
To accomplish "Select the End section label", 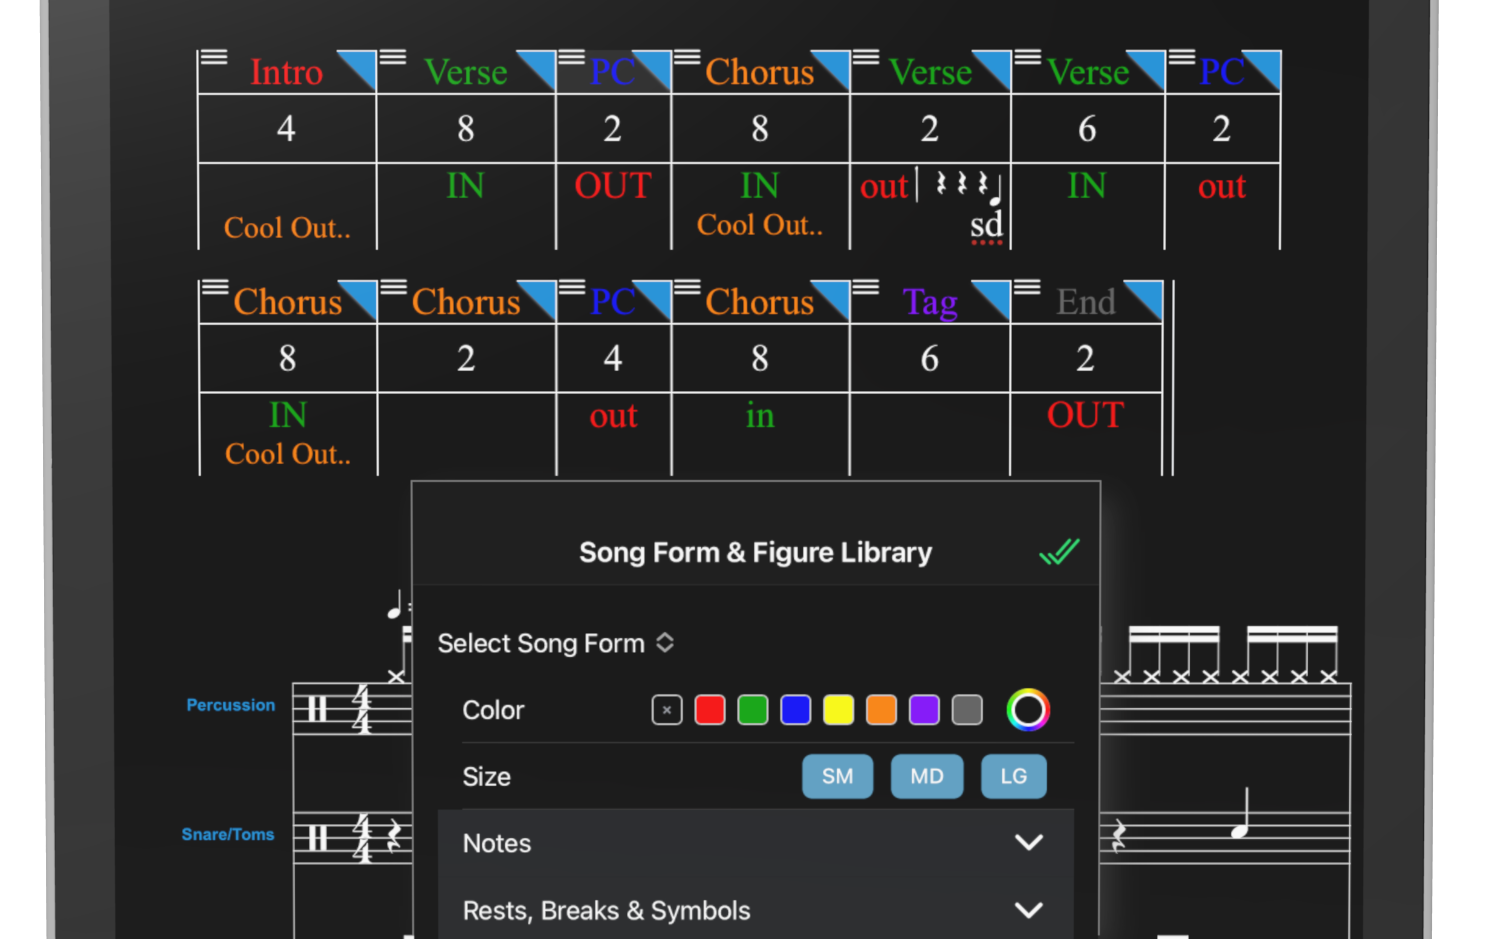I will click(1085, 302).
